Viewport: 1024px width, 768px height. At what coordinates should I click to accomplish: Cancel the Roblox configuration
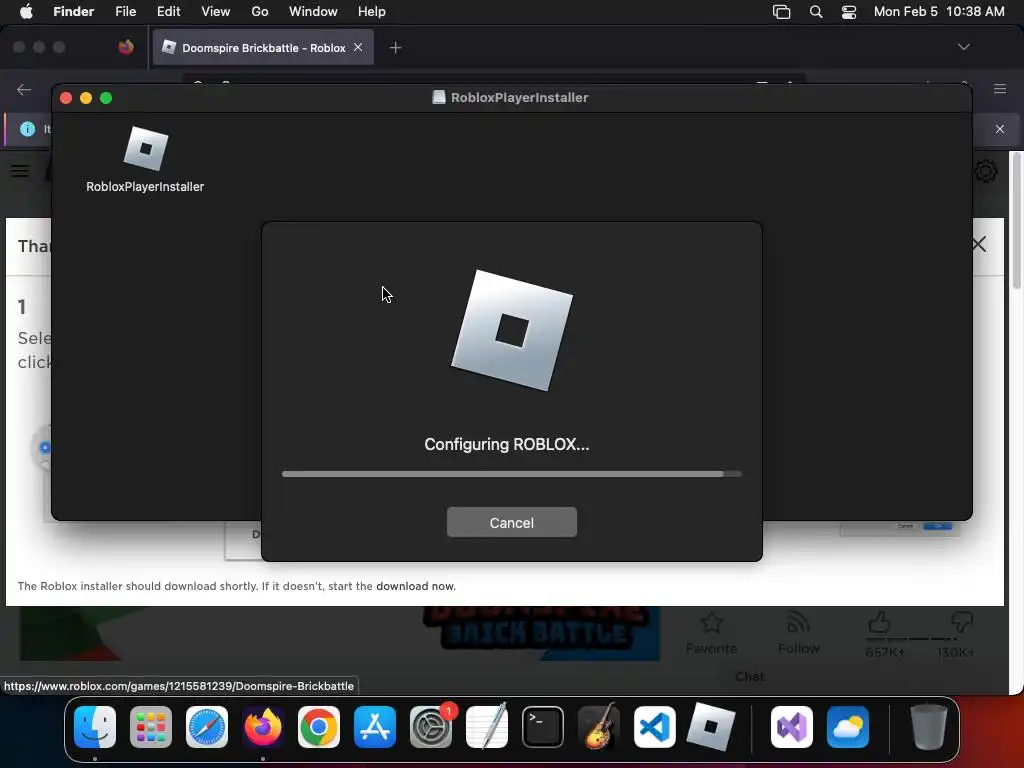(x=511, y=522)
